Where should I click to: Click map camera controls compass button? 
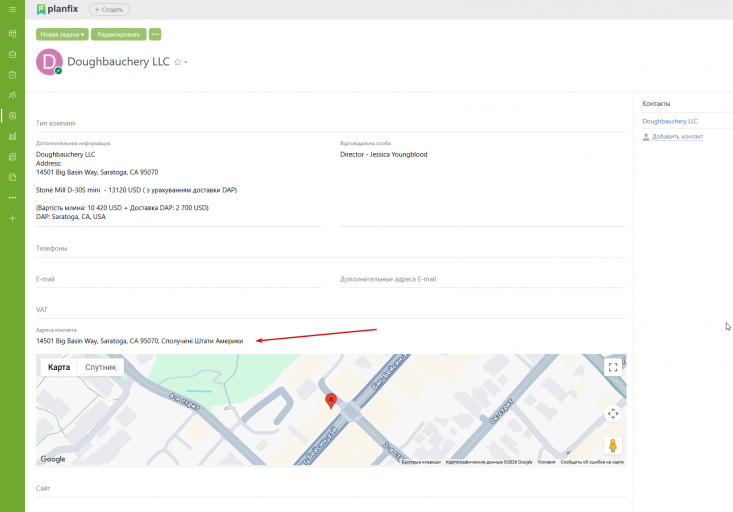pyautogui.click(x=613, y=414)
